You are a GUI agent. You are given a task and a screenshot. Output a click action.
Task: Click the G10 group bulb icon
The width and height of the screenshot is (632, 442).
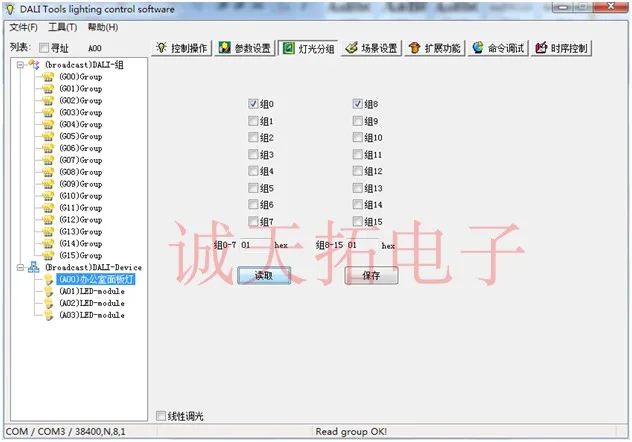(x=48, y=196)
